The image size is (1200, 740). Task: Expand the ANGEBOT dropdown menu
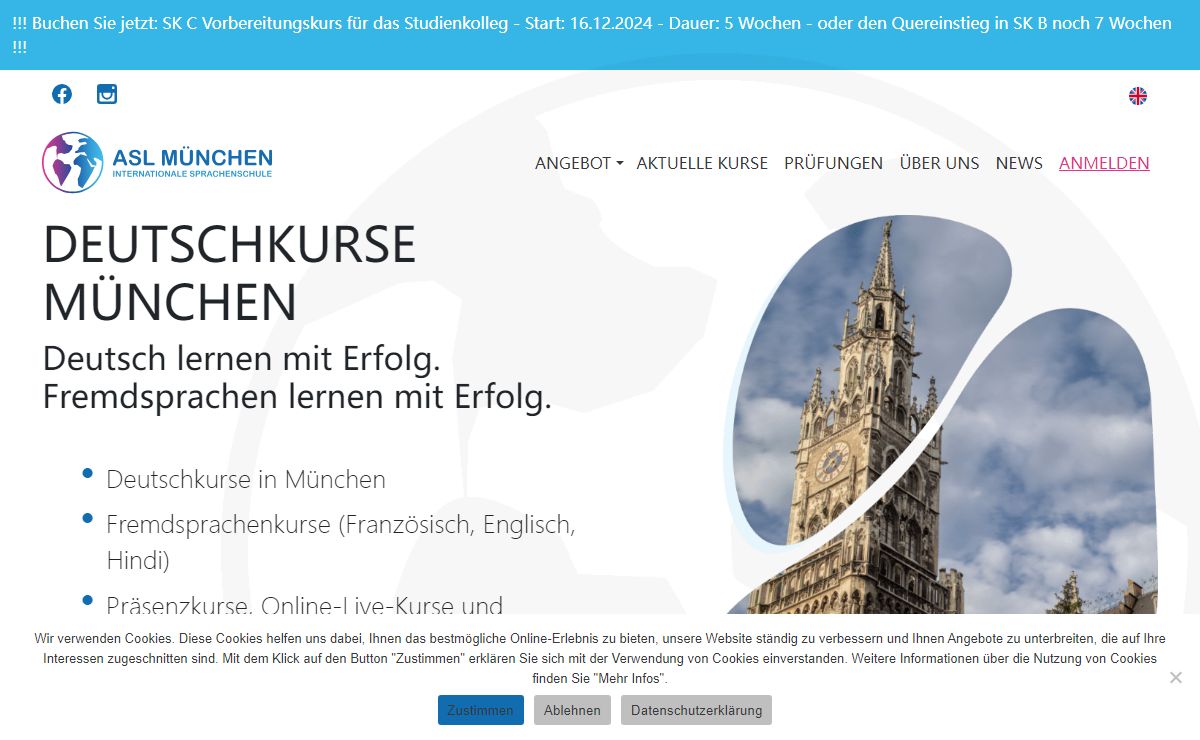[x=579, y=163]
